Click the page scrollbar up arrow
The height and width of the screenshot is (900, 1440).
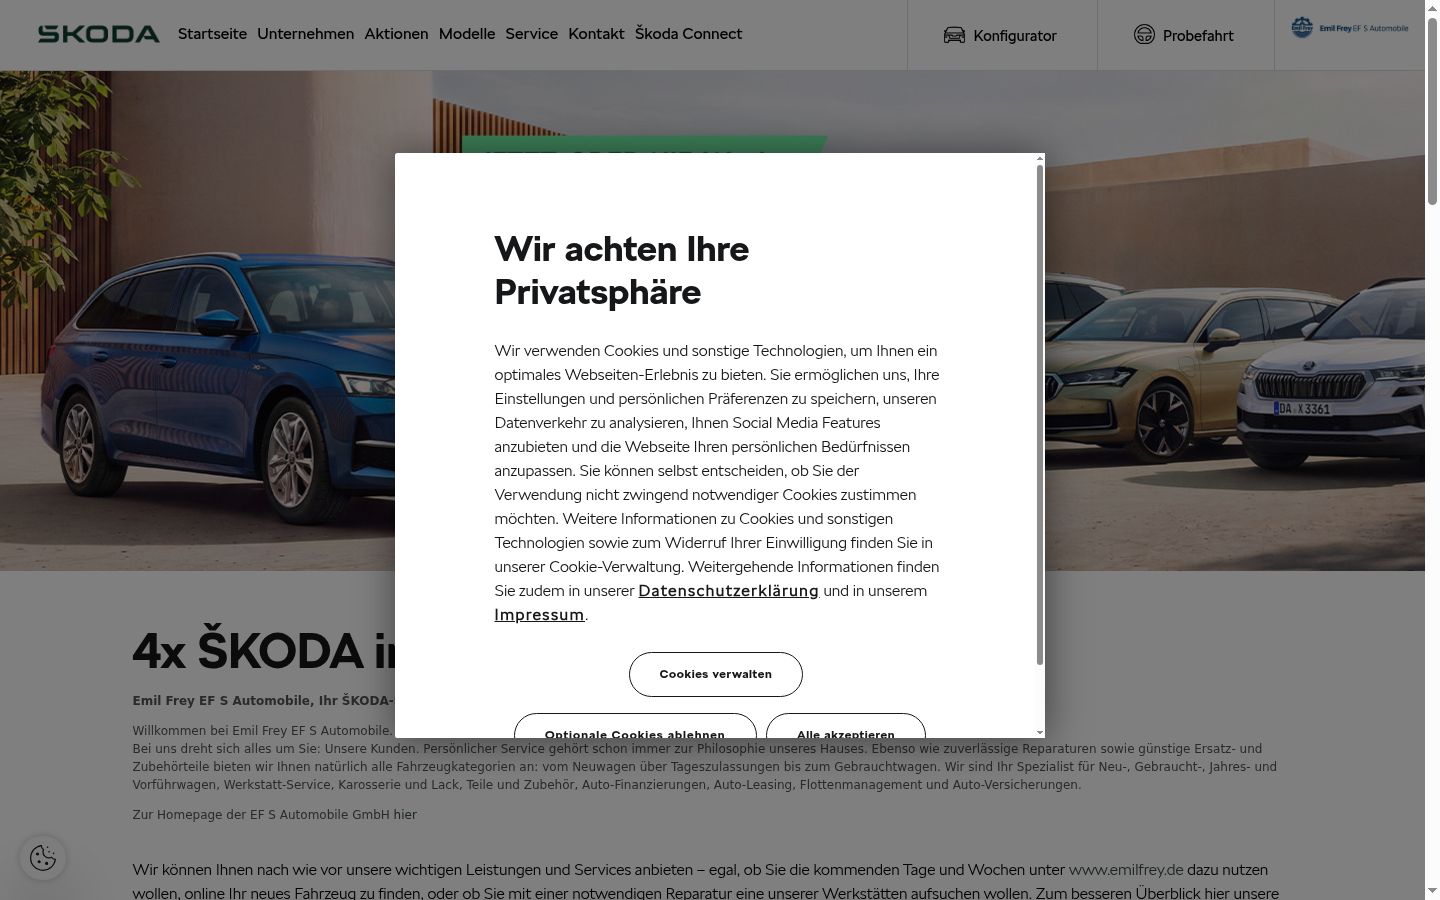click(1432, 8)
